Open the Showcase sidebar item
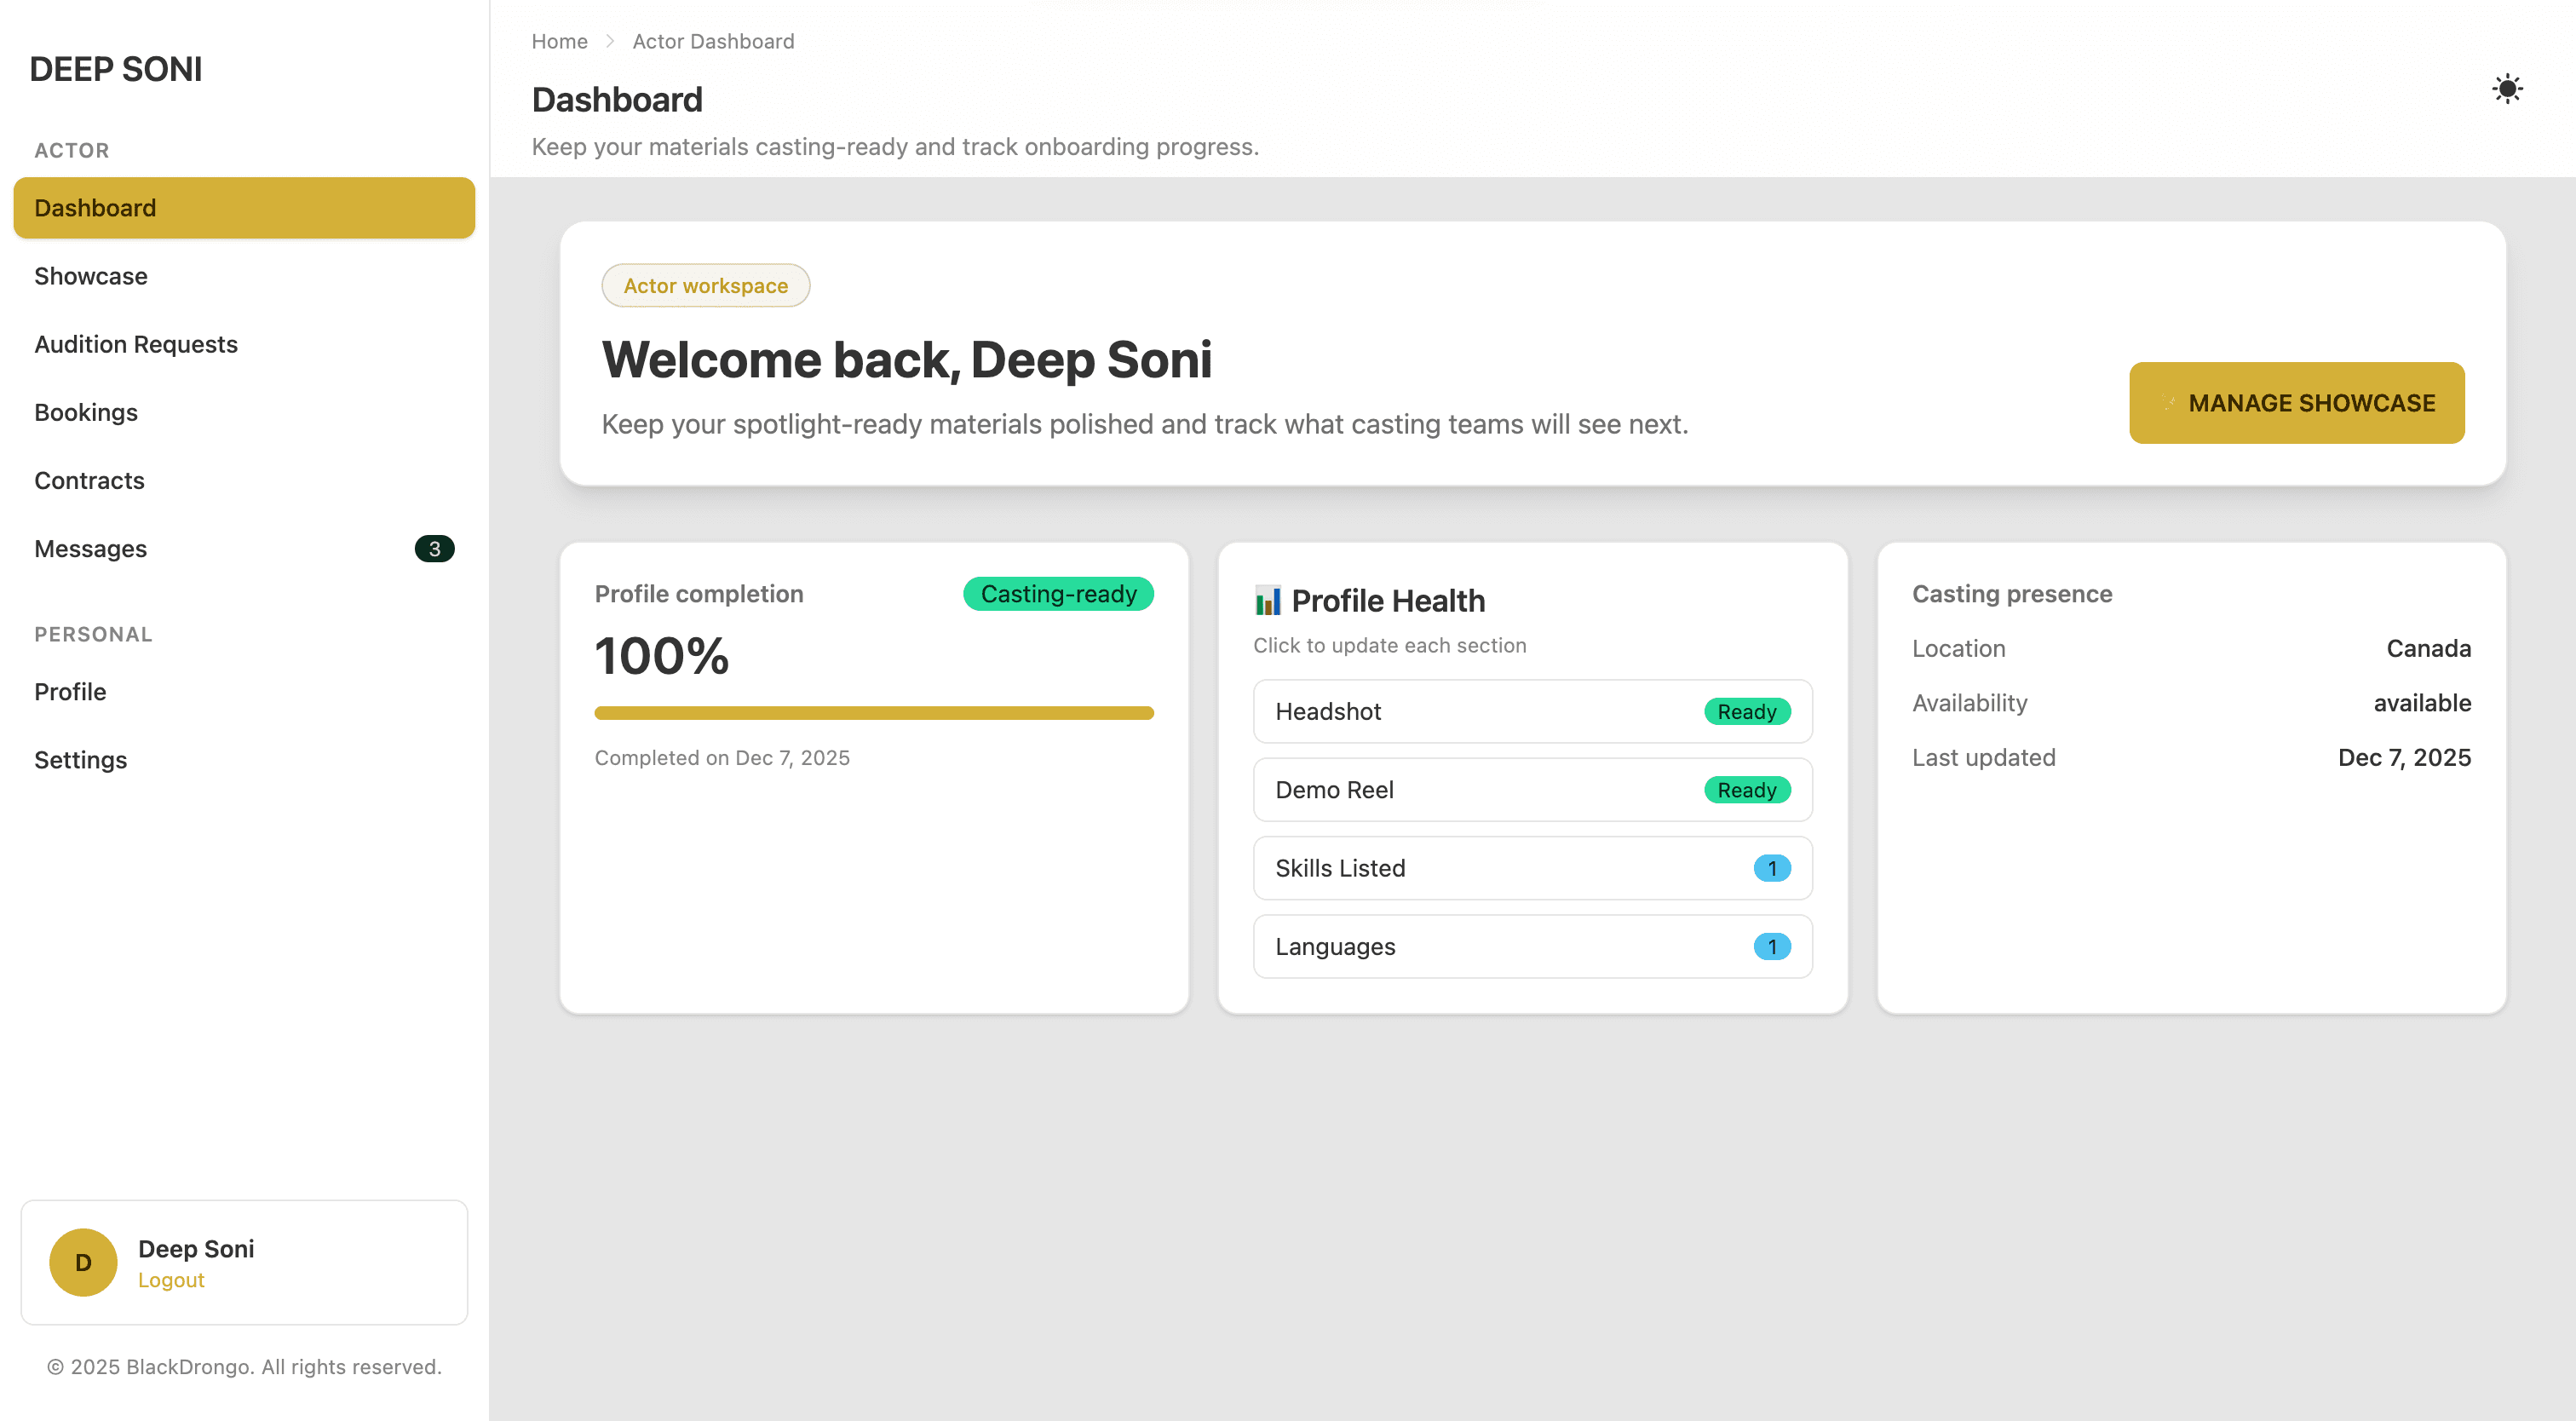The height and width of the screenshot is (1421, 2576). click(91, 276)
